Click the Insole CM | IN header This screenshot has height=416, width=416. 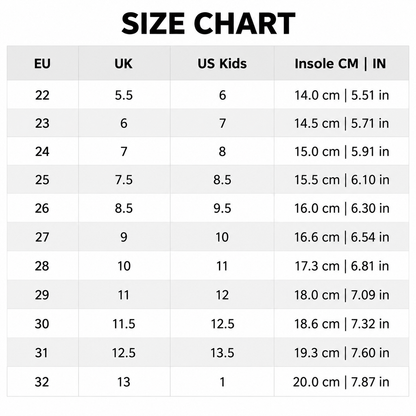click(340, 63)
